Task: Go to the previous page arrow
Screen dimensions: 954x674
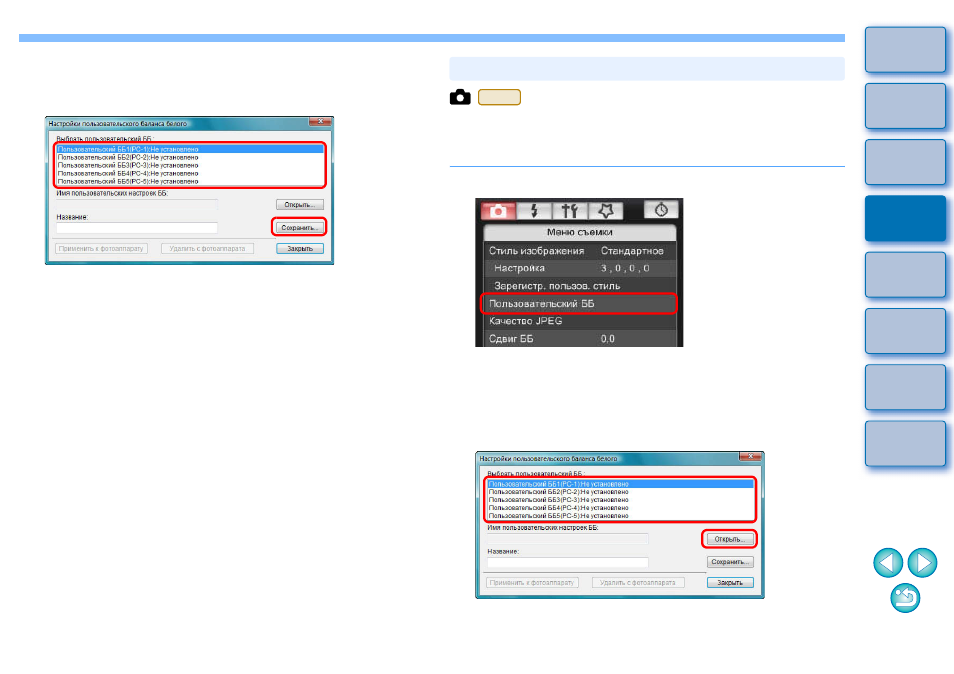Action: coord(888,562)
